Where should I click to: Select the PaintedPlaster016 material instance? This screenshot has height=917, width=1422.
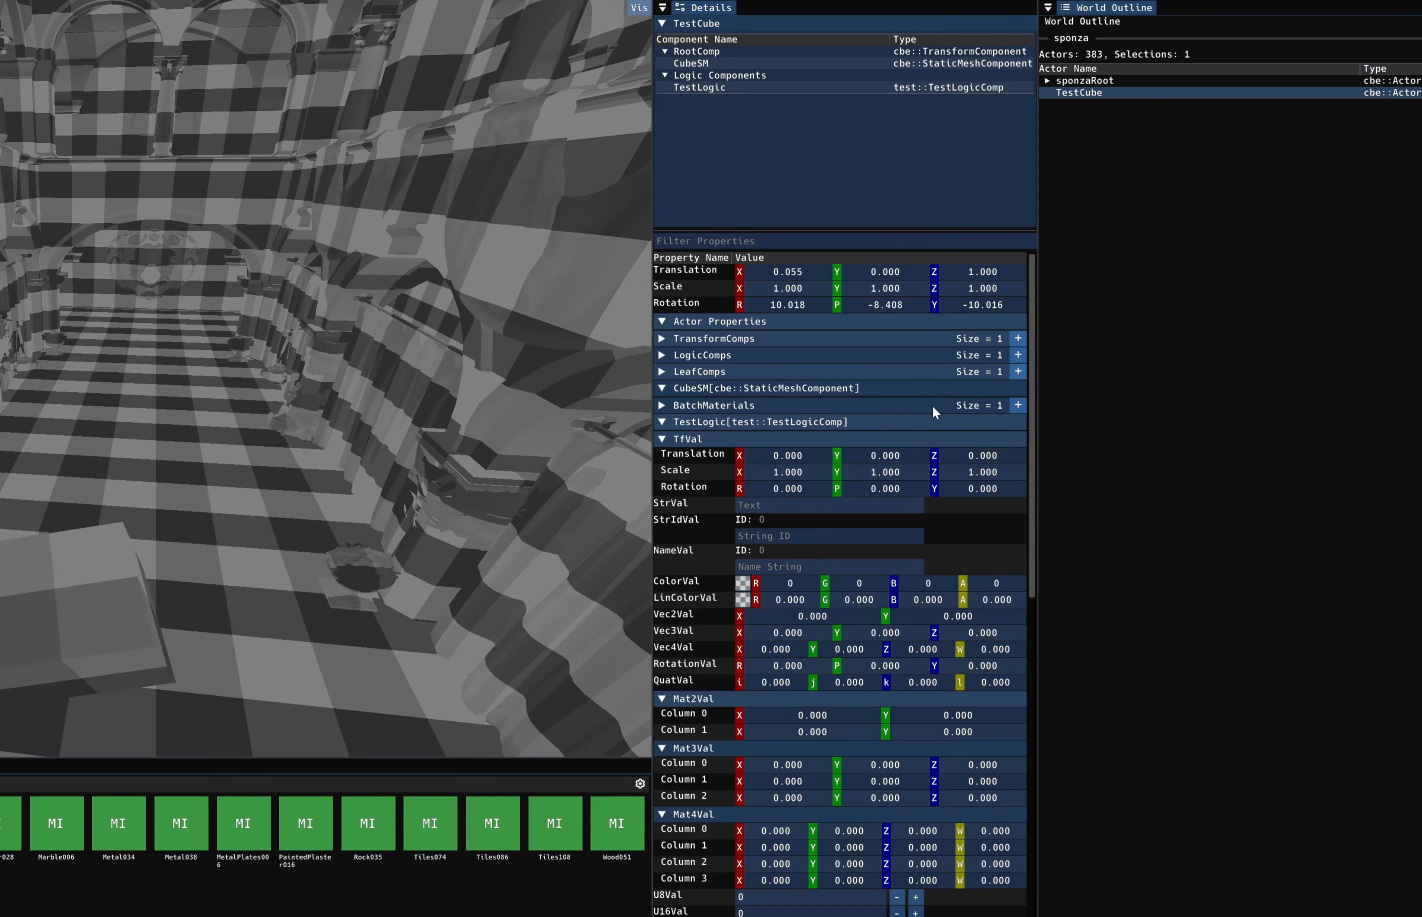point(305,823)
